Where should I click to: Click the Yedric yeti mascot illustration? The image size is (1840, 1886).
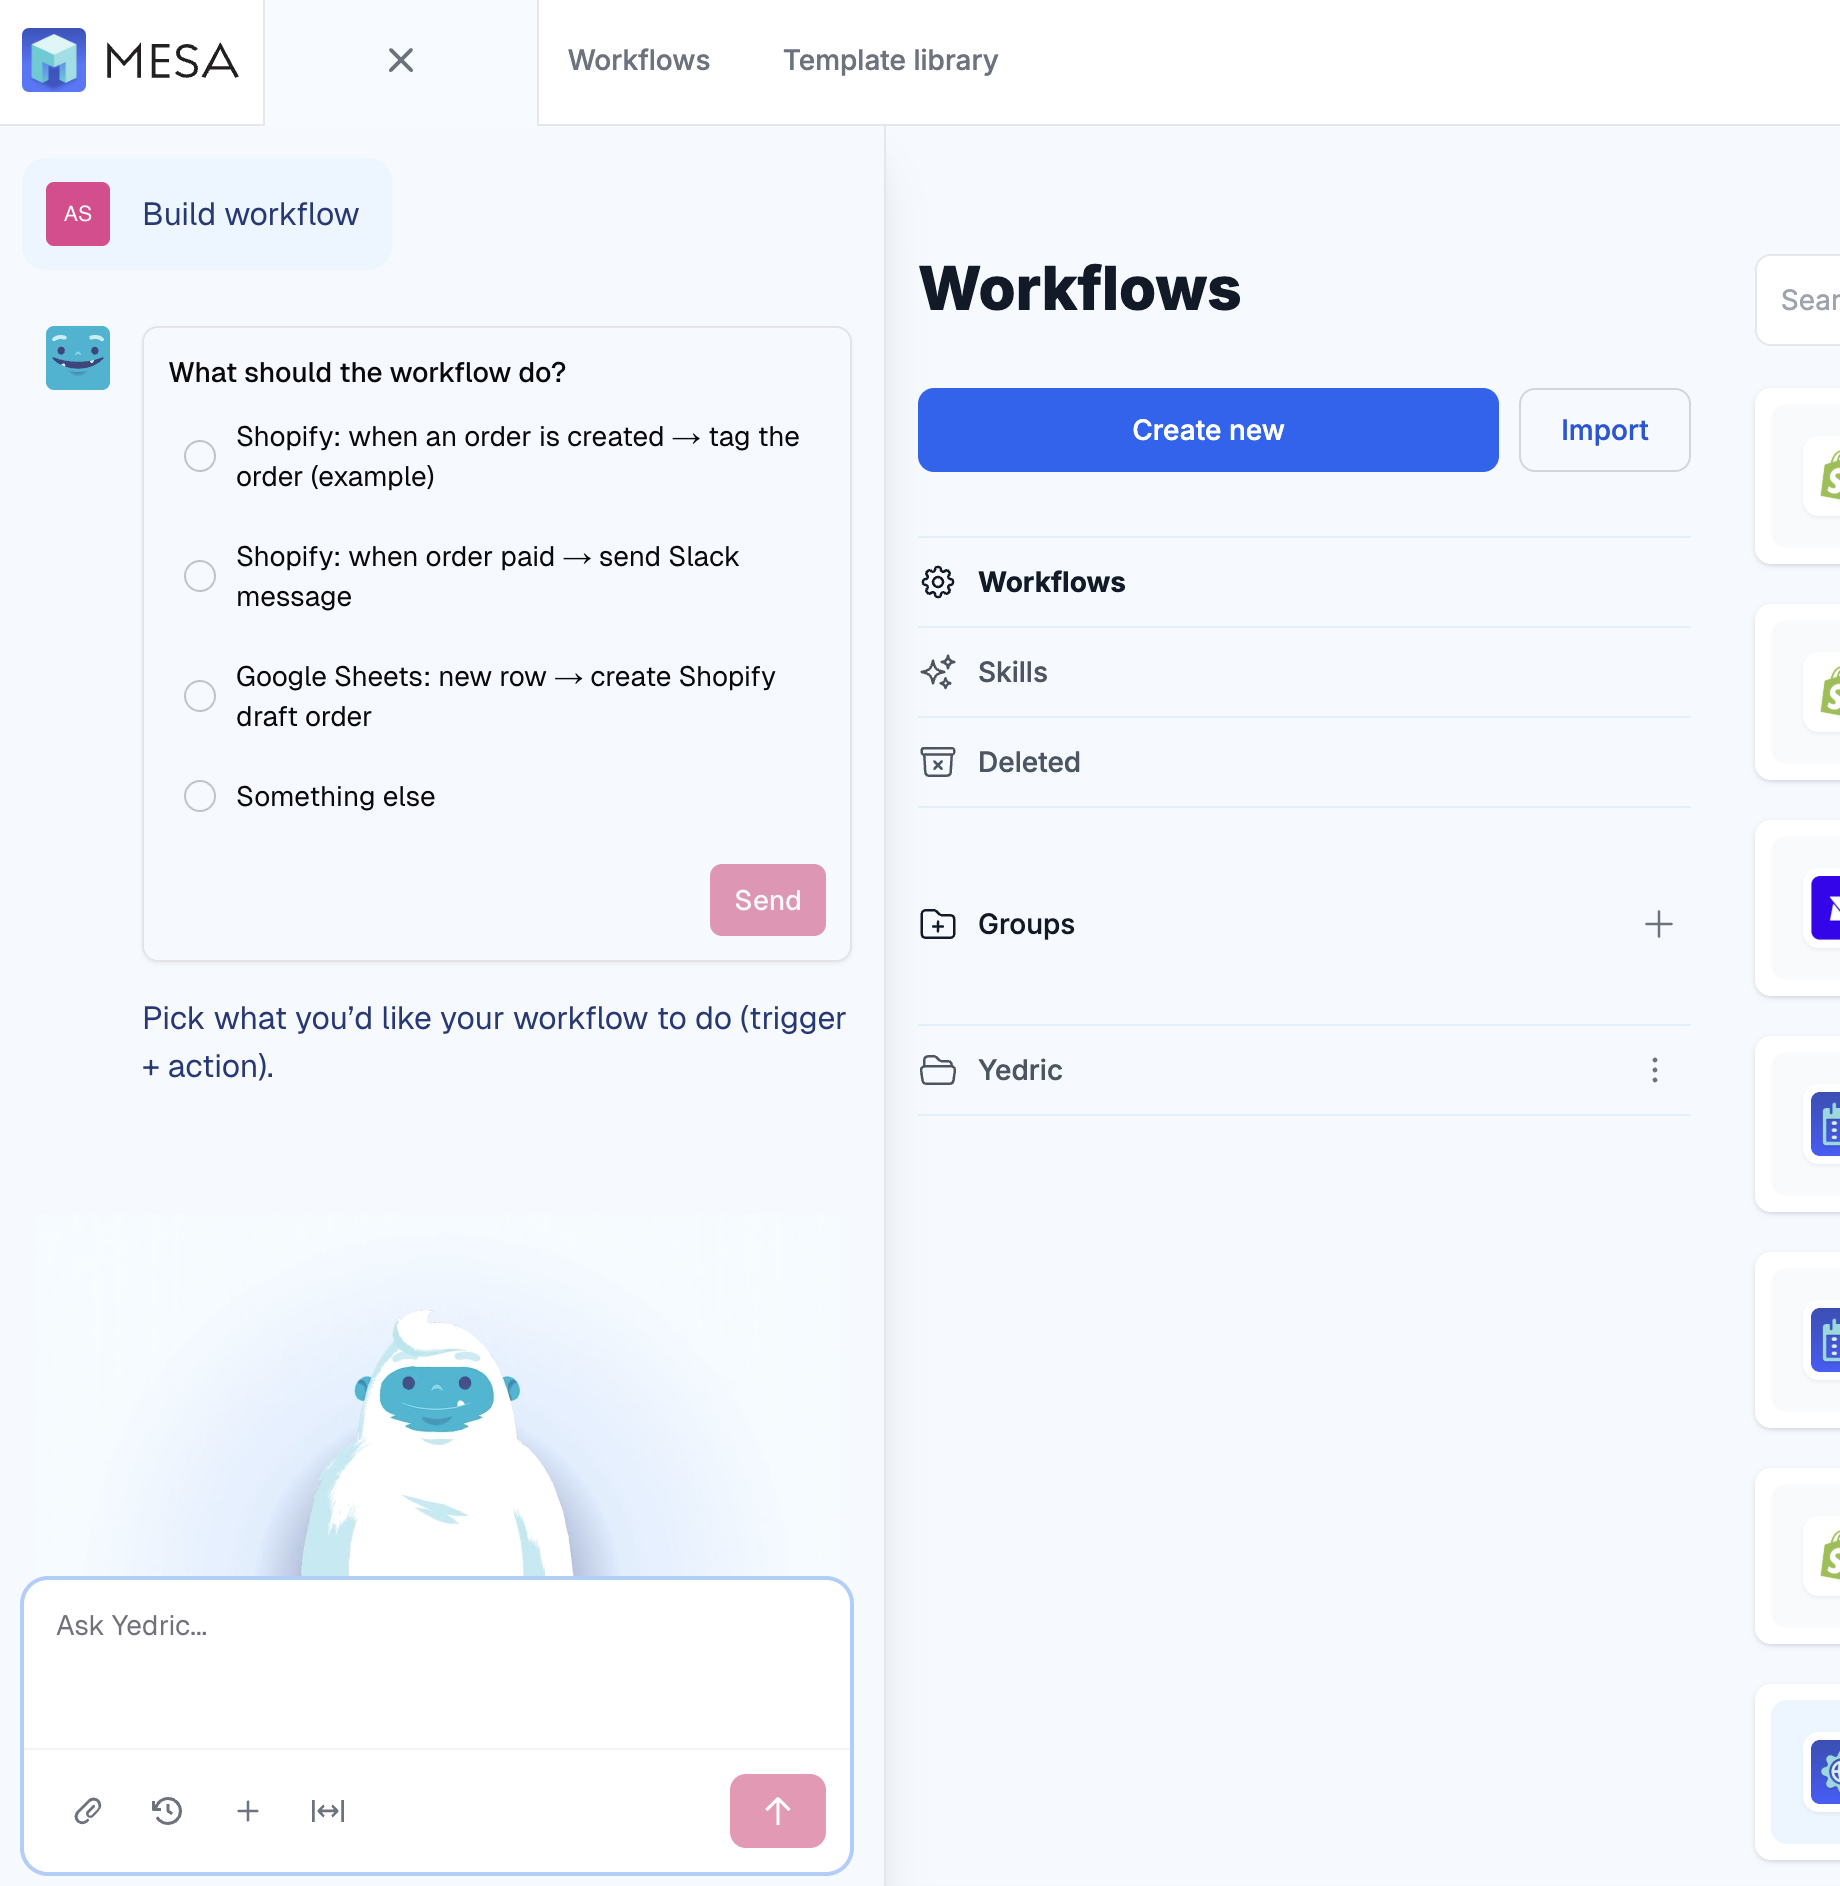437,1445
